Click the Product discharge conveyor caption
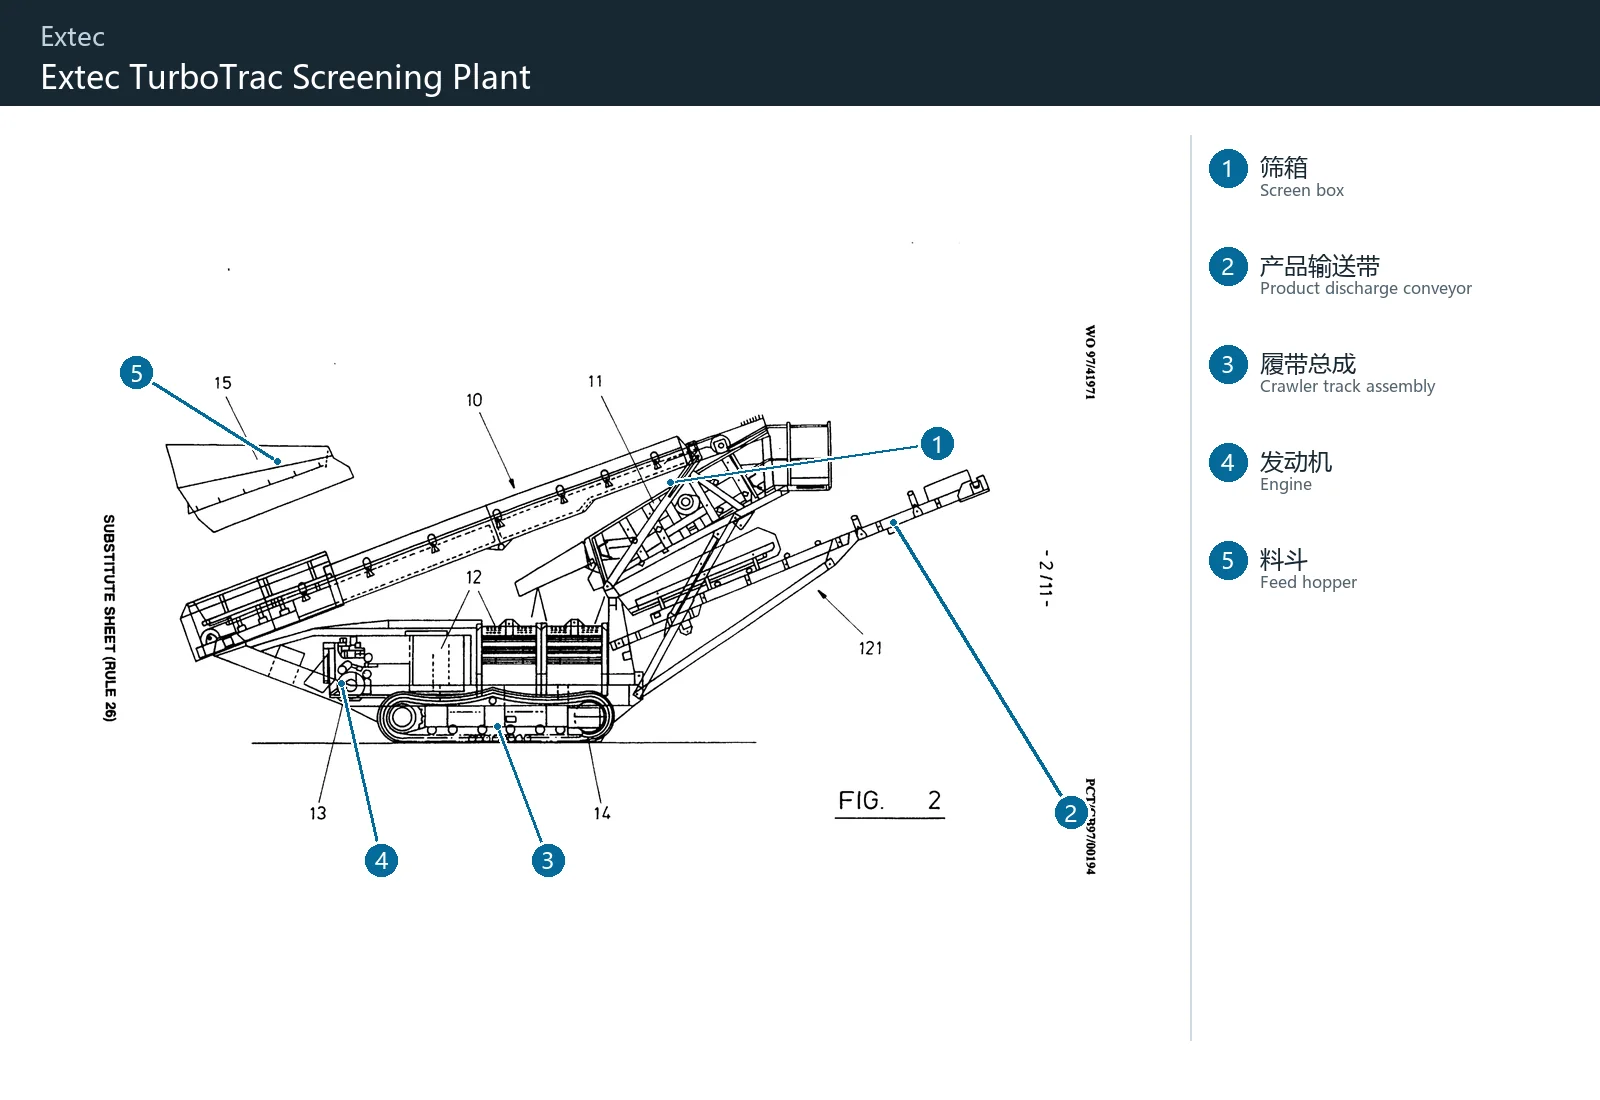Viewport: 1600px width, 1100px height. tap(1365, 288)
